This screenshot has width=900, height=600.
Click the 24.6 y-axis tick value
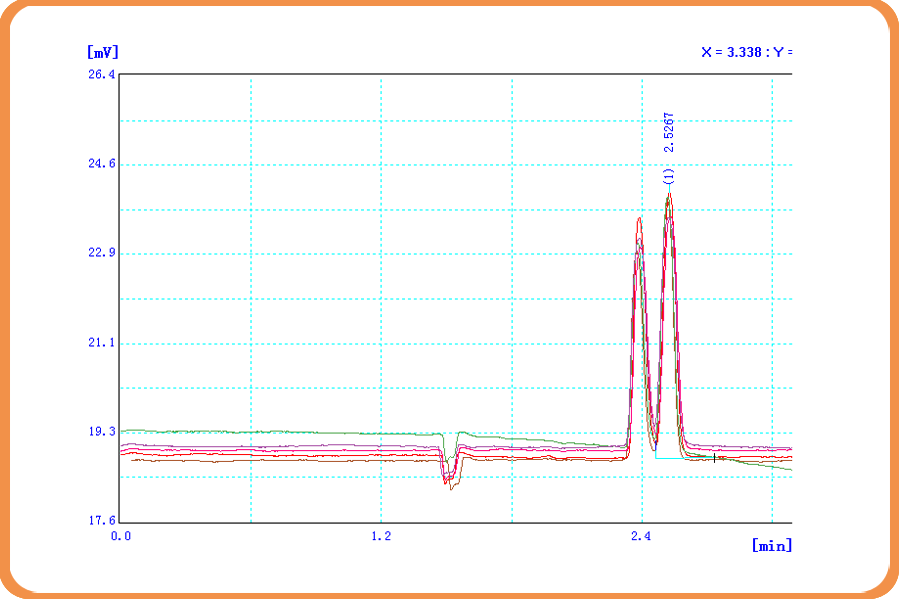click(x=102, y=164)
